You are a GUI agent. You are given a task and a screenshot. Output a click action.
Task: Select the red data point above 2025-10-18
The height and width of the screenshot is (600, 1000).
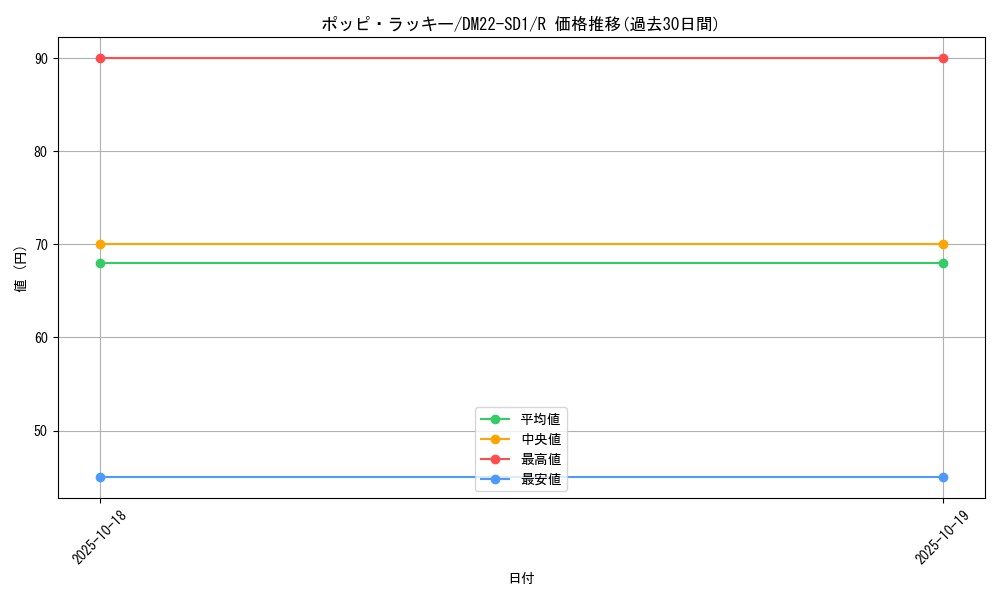(x=99, y=58)
